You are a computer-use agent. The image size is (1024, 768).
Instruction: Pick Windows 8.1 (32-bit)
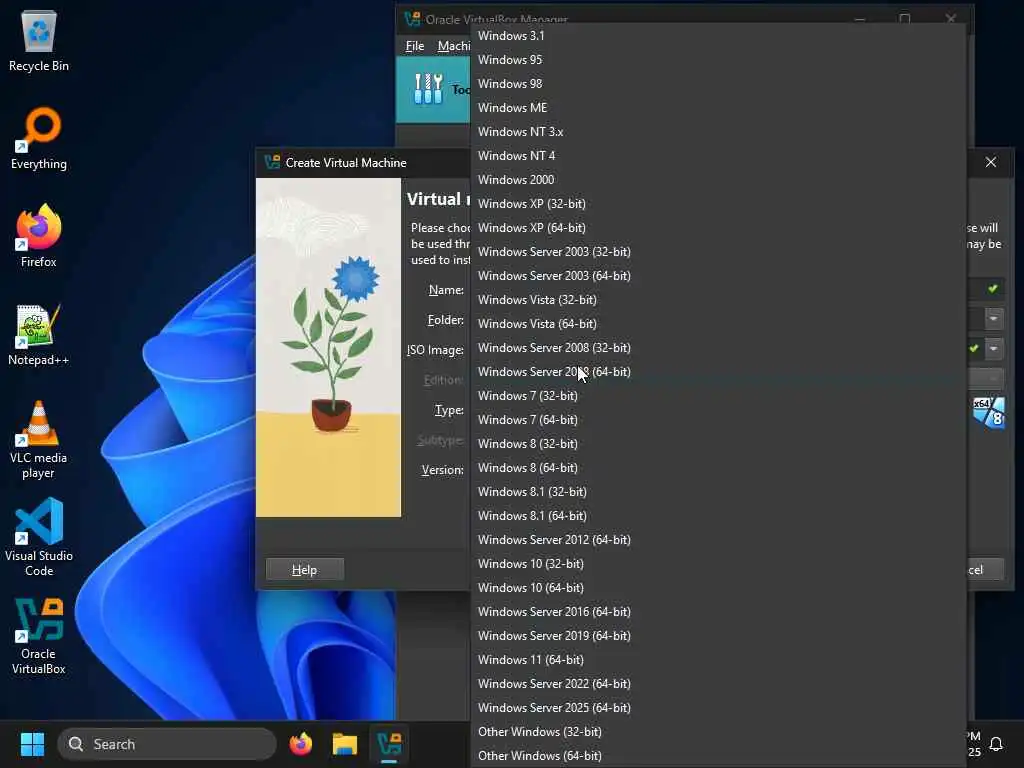point(718,492)
